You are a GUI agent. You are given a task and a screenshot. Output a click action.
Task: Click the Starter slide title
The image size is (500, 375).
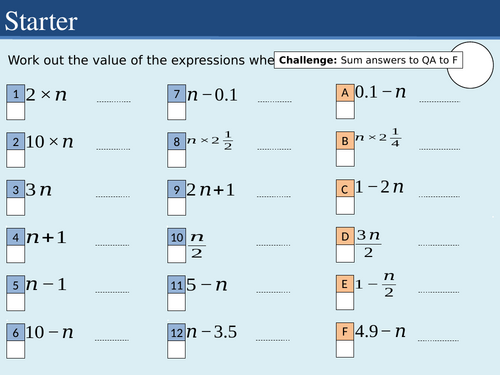tap(41, 21)
